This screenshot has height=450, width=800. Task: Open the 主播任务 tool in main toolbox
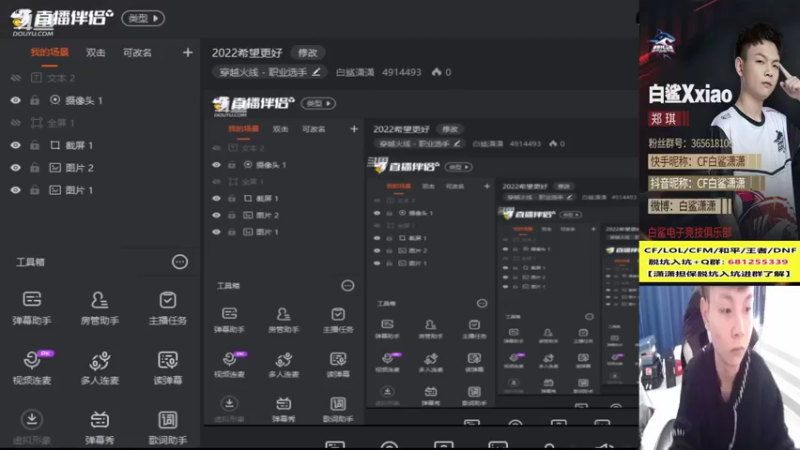[167, 307]
